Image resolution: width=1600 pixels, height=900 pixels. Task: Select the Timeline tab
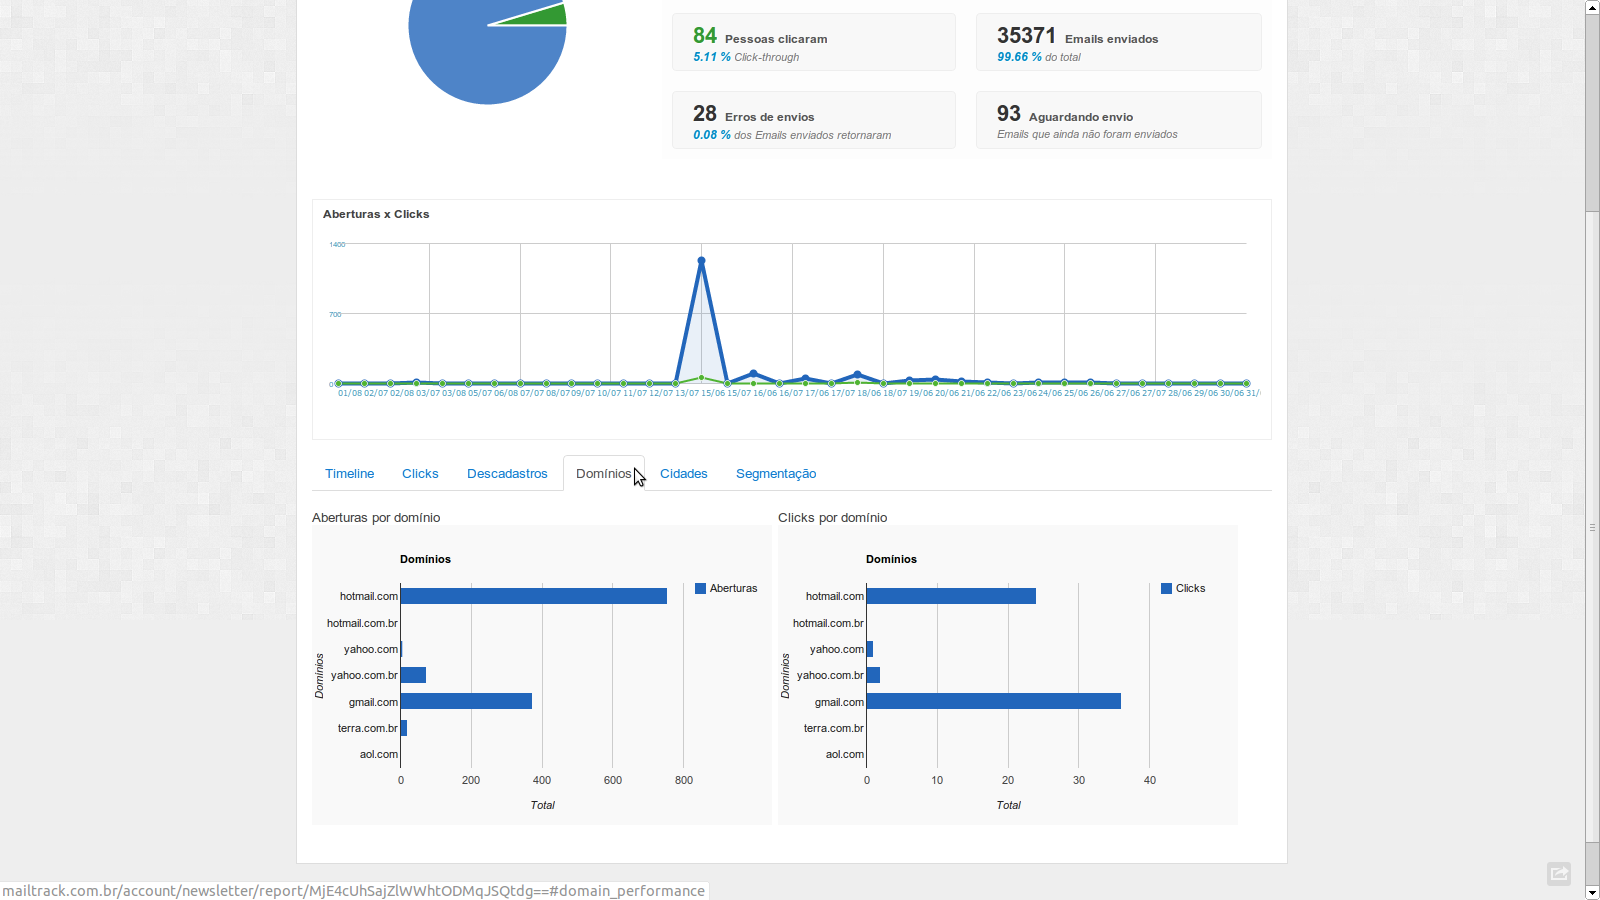349,473
